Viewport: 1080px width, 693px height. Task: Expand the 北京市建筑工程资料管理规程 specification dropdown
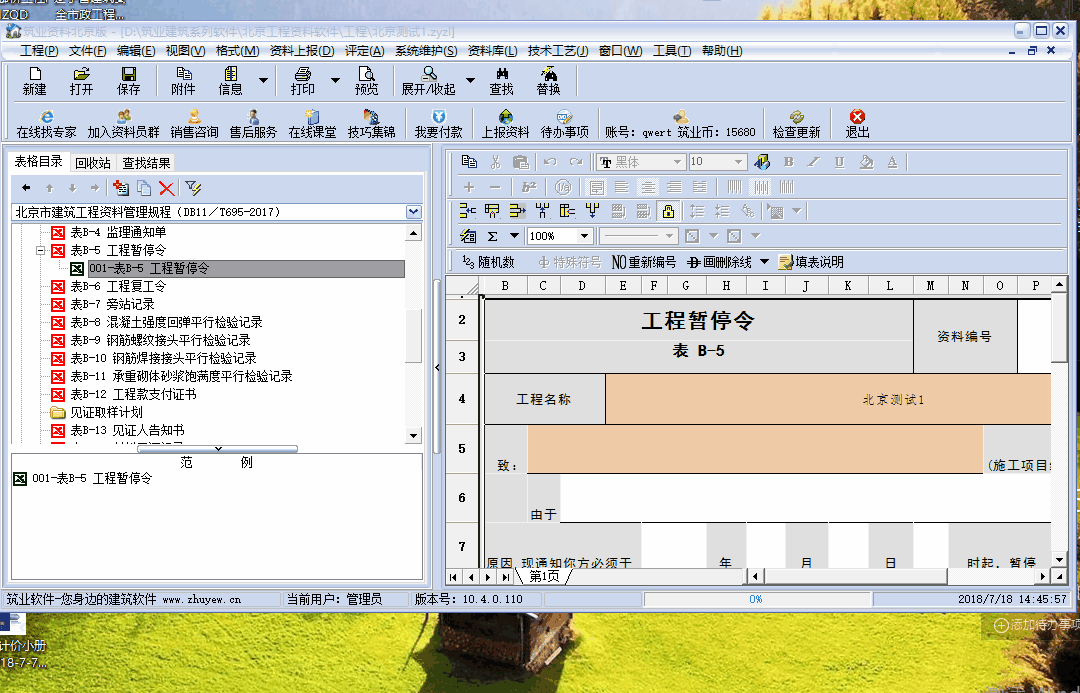(x=414, y=212)
